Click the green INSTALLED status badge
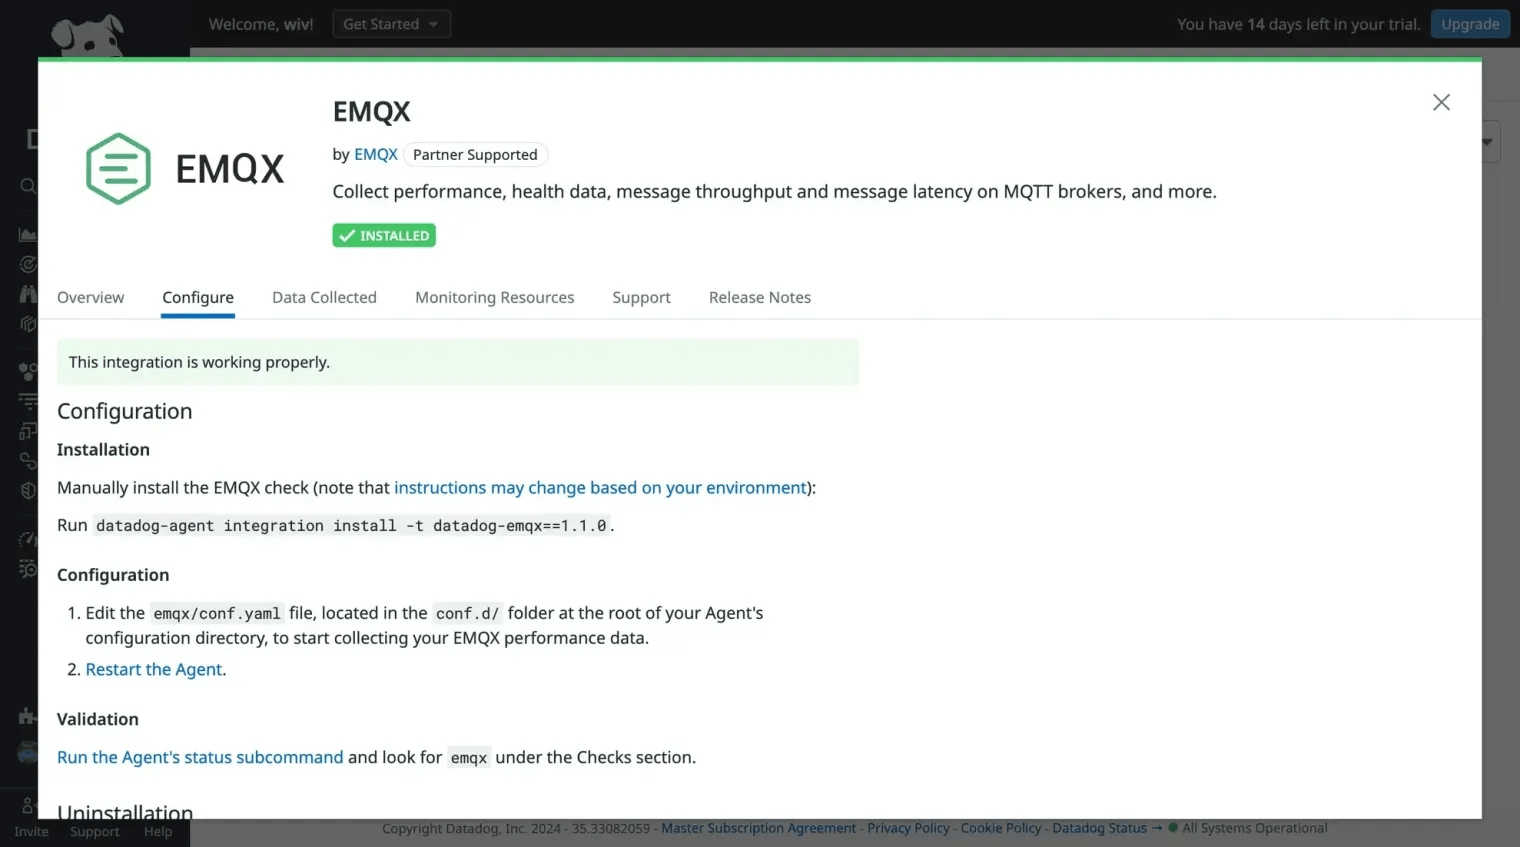Viewport: 1520px width, 847px height. [383, 235]
